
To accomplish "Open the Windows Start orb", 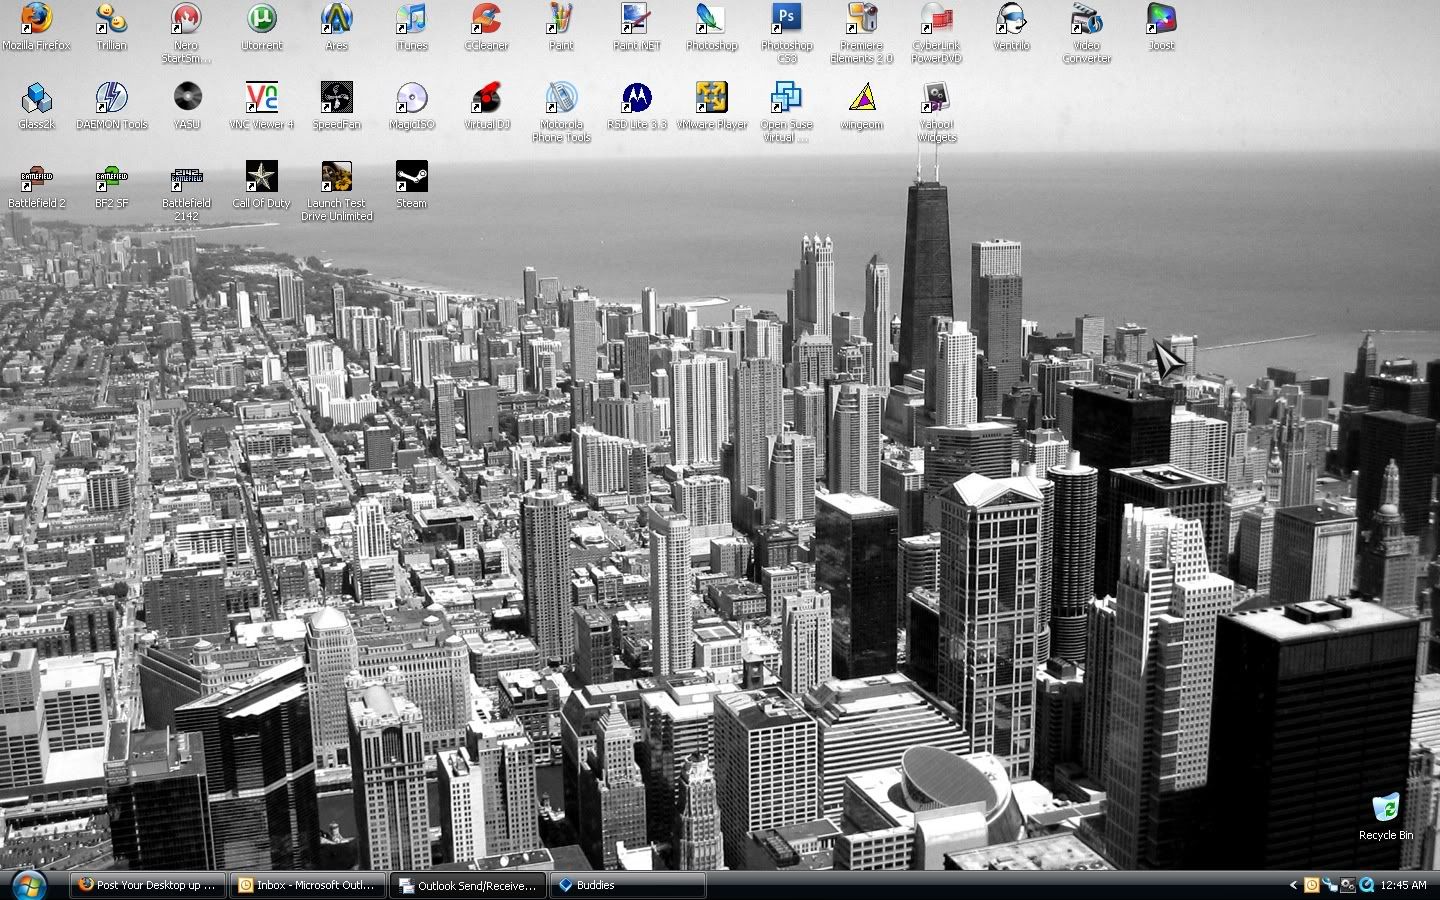I will coord(29,885).
